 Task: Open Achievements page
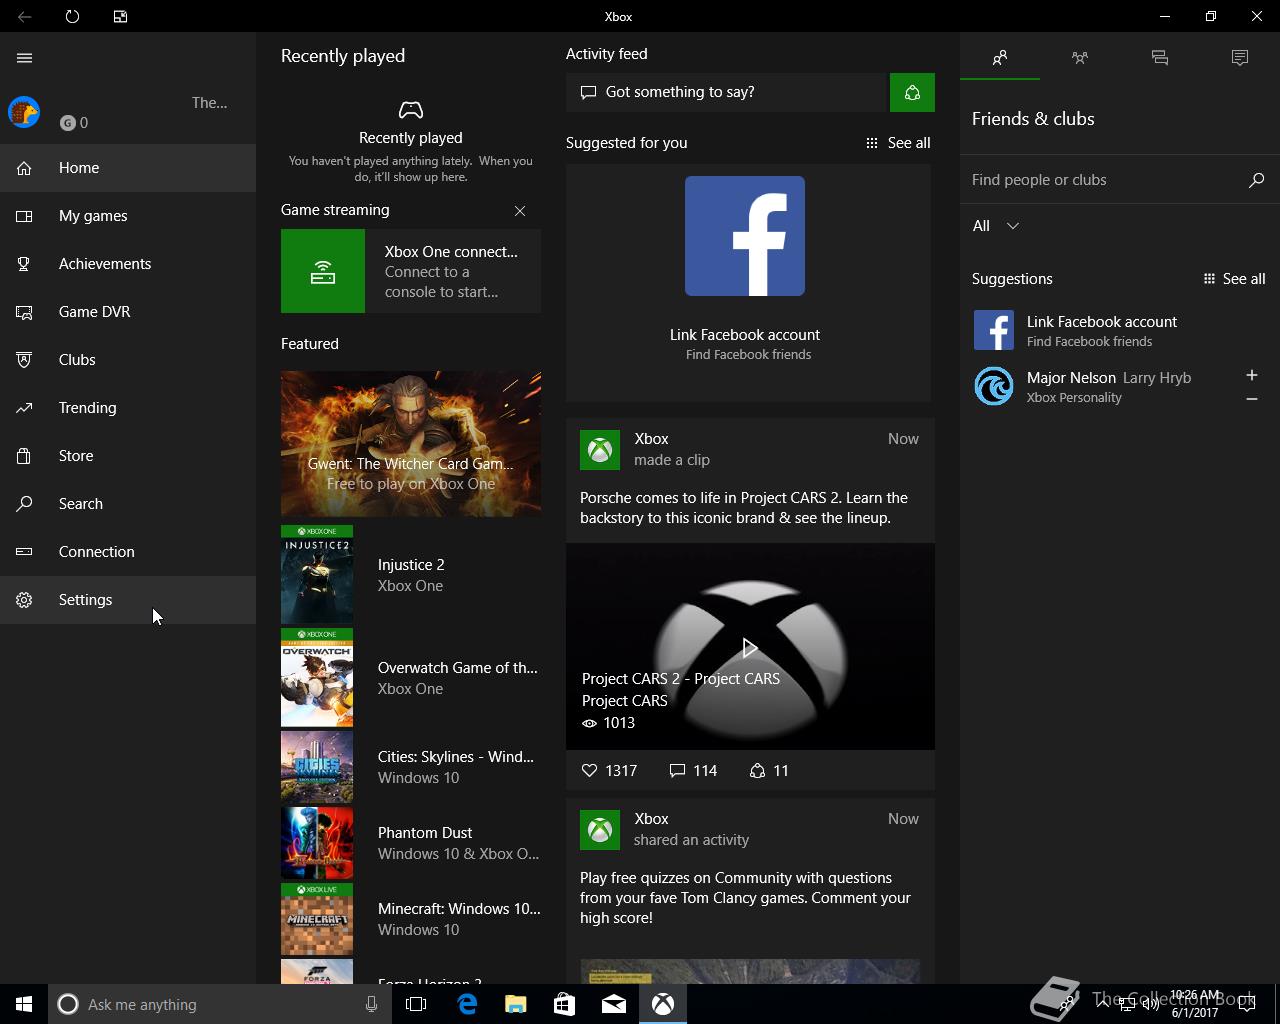pyautogui.click(x=128, y=264)
